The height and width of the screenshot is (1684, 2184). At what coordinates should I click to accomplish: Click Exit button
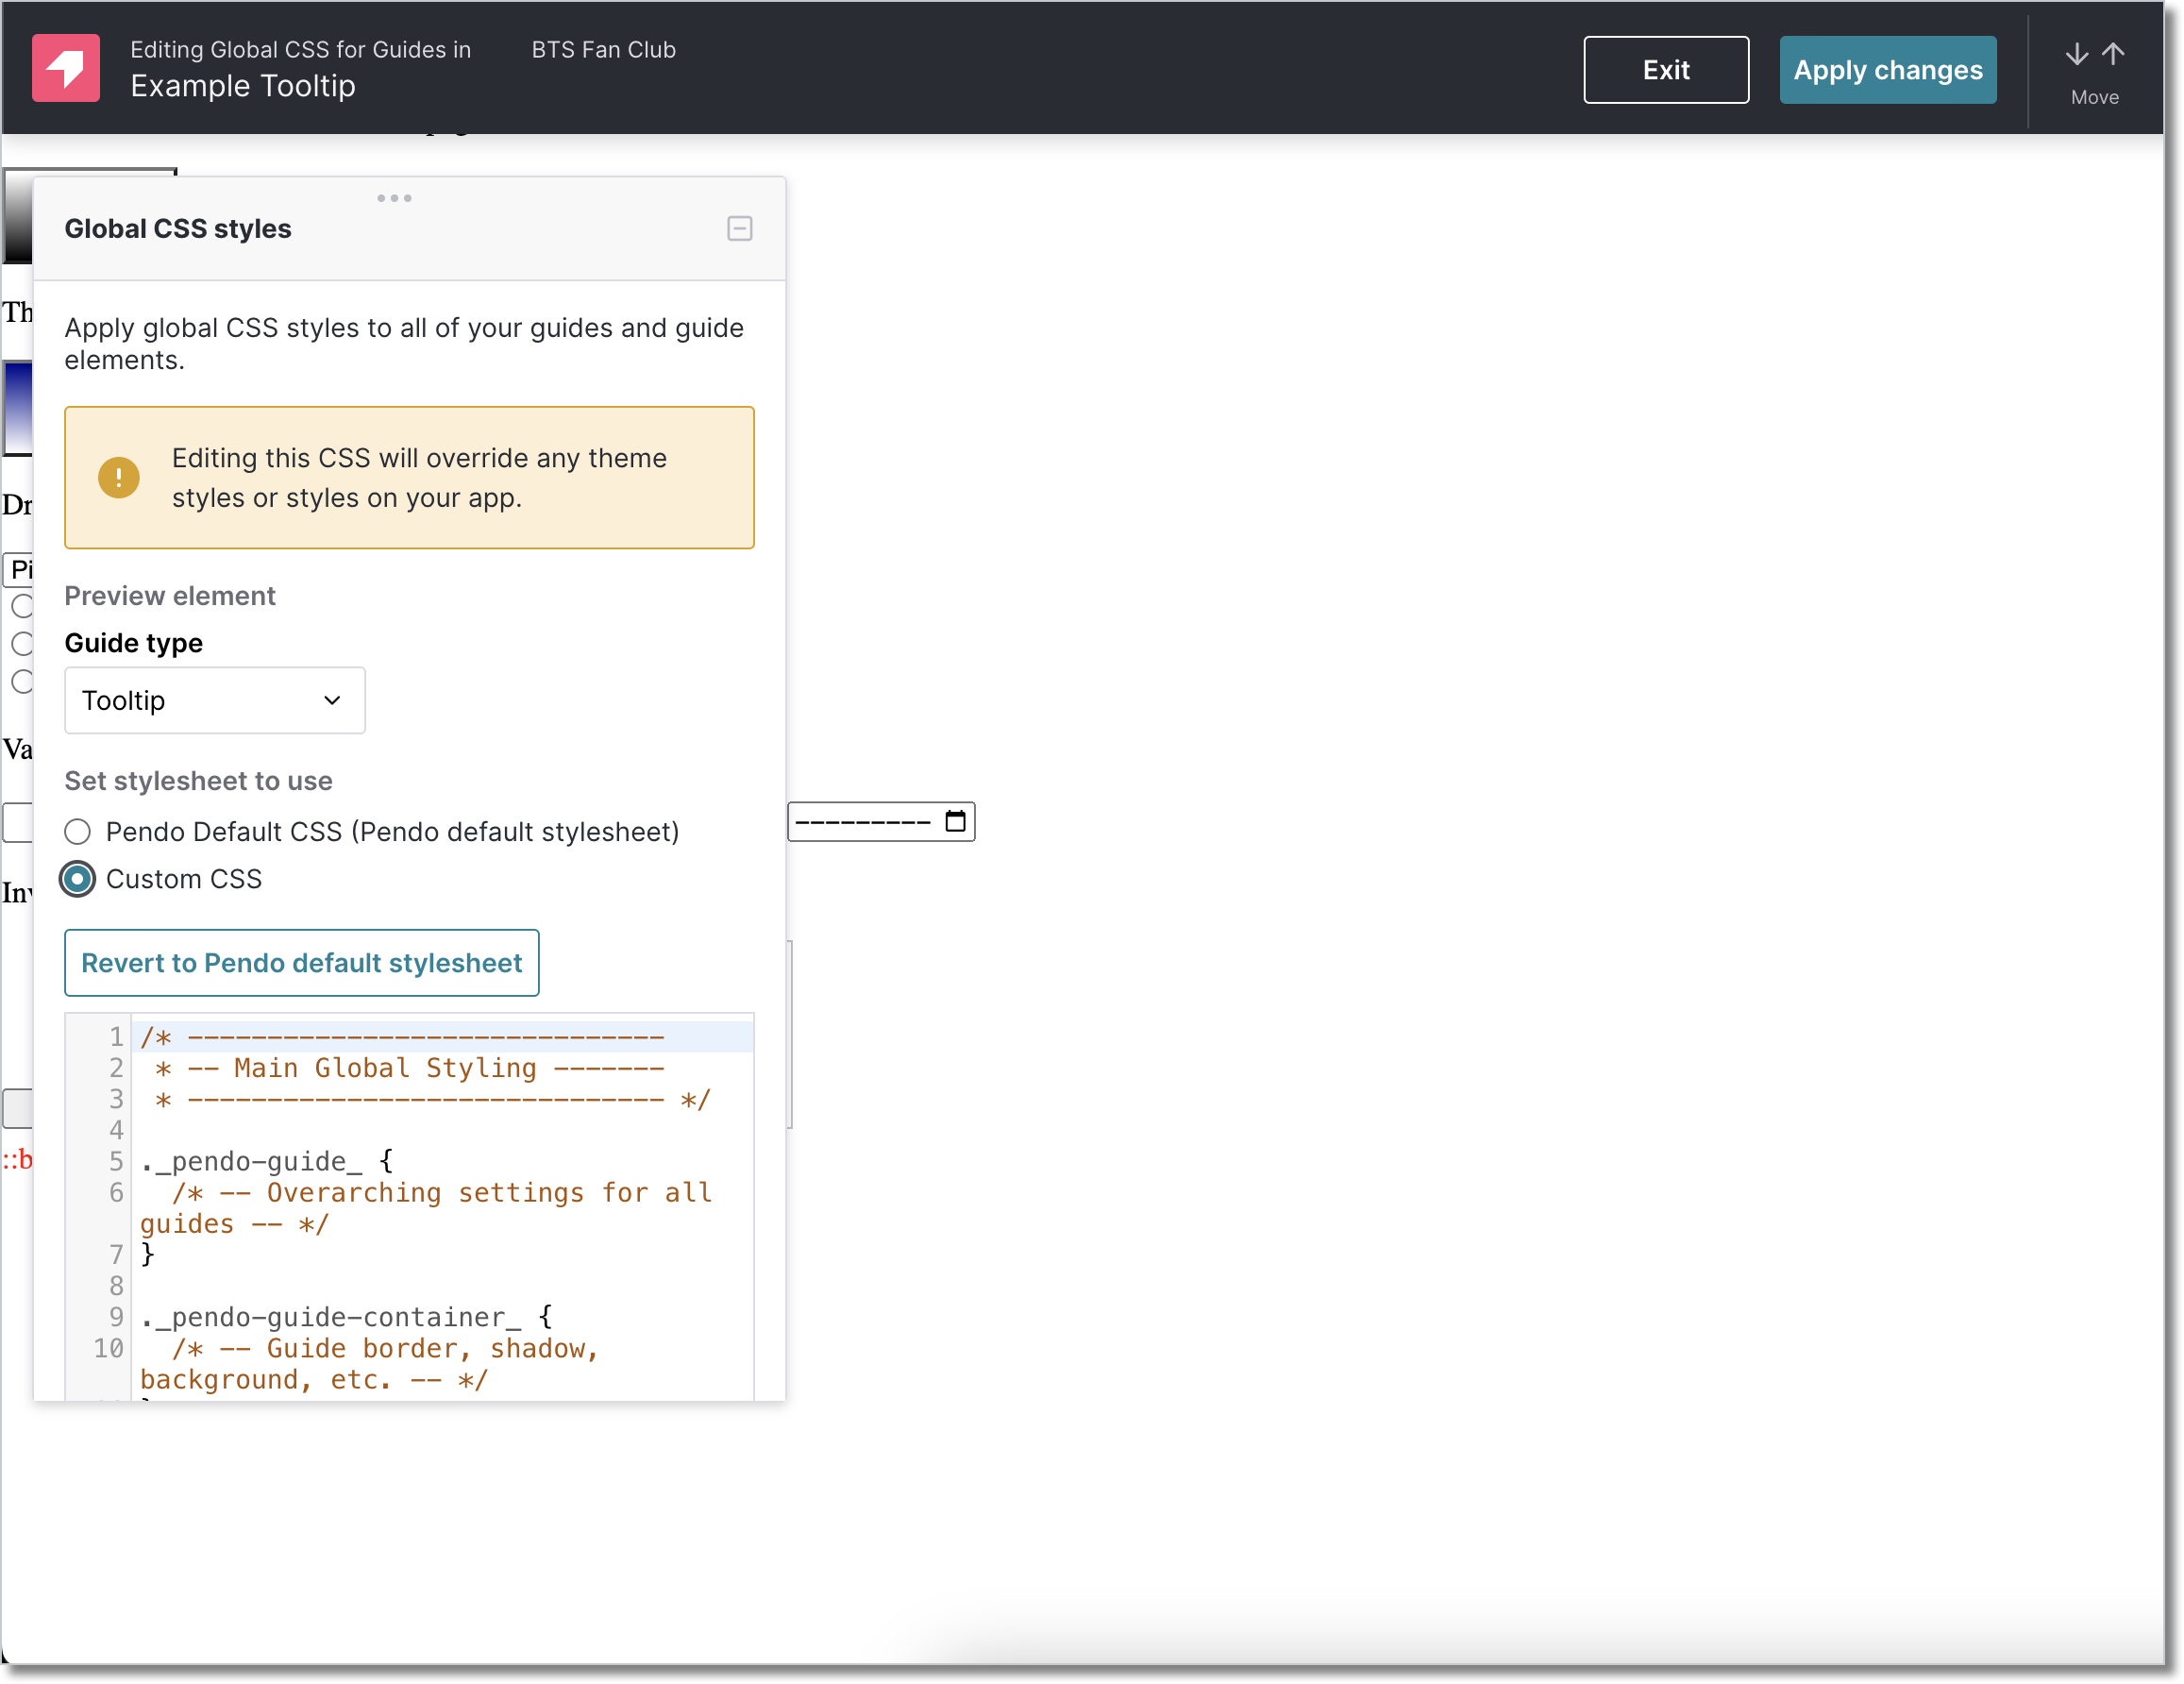[x=1666, y=70]
